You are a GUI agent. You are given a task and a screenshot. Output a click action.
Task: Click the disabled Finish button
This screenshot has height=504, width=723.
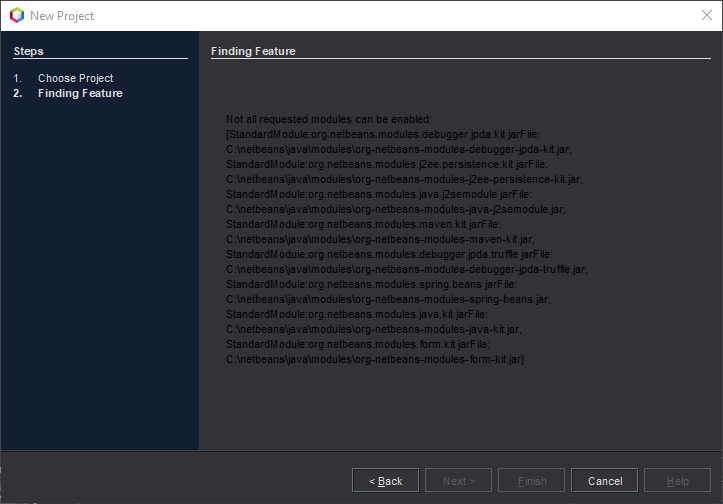tap(531, 480)
